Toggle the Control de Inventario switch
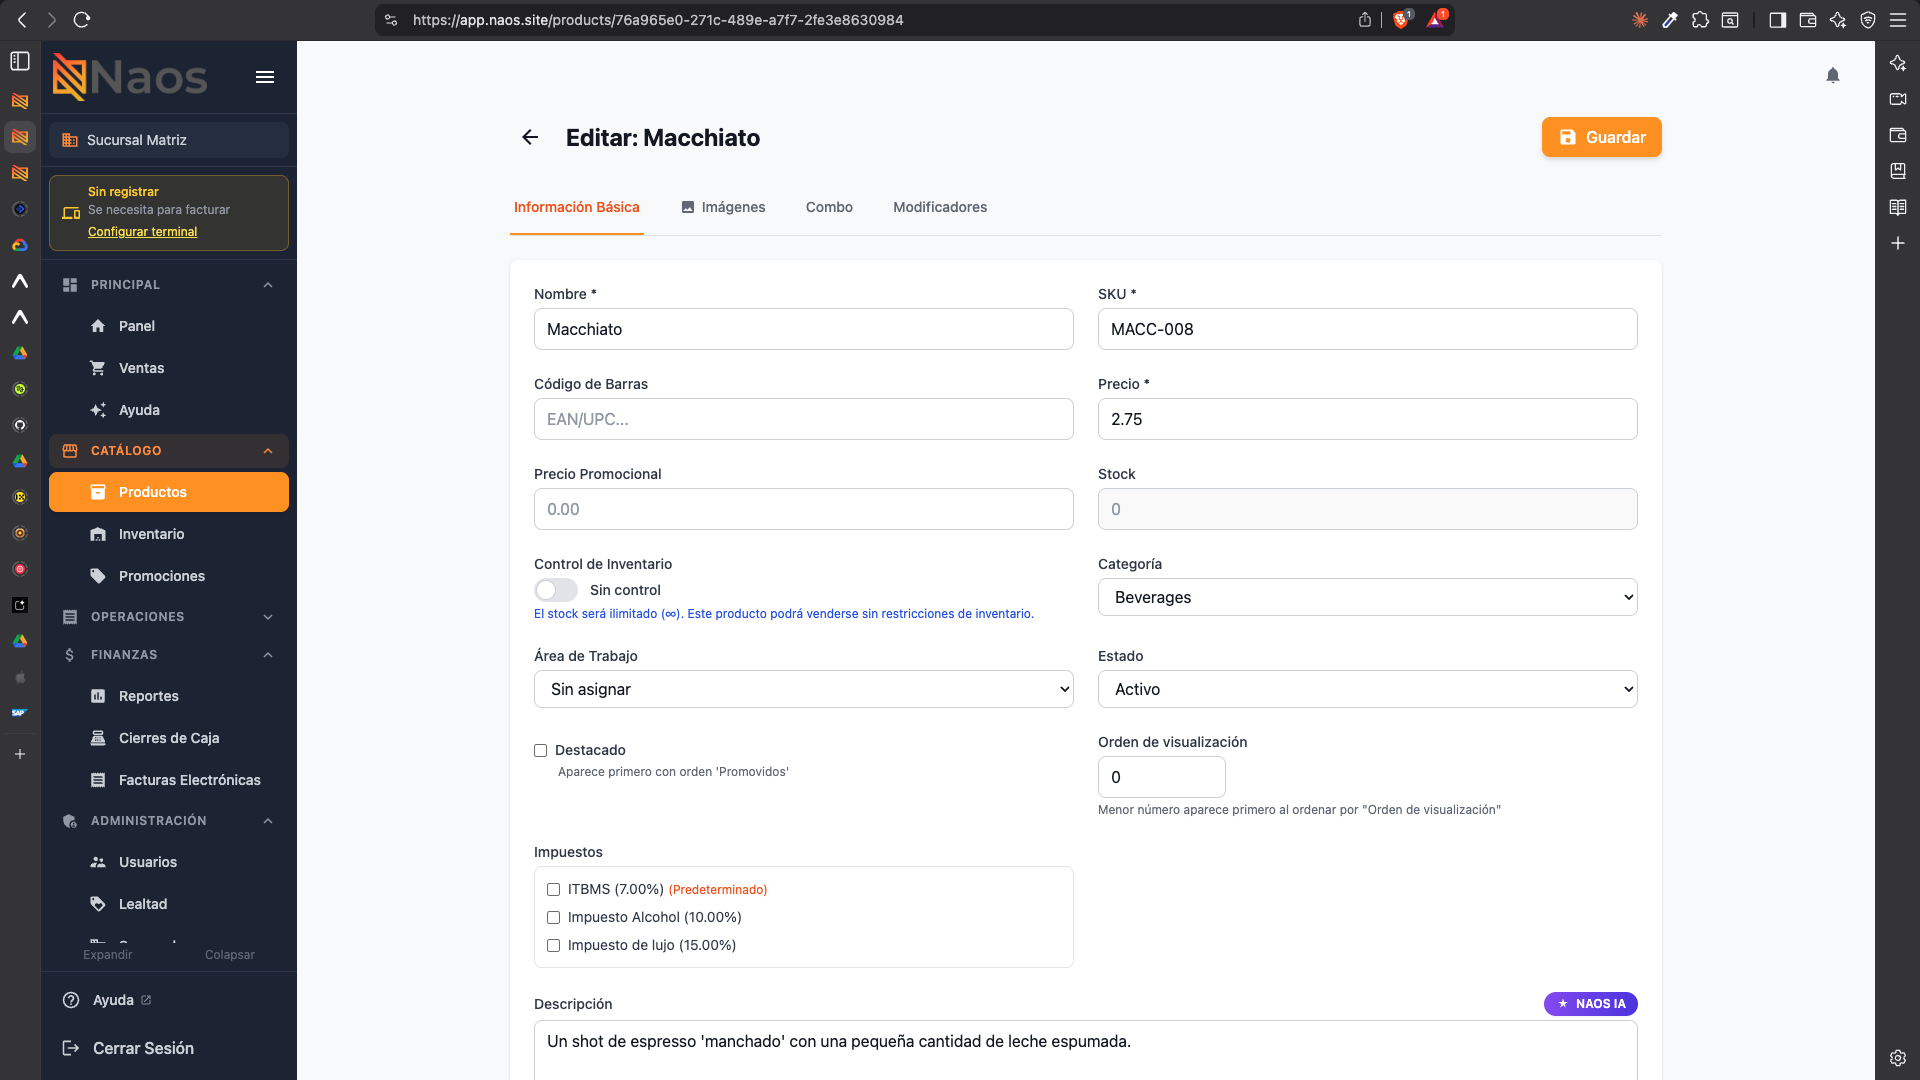Viewport: 1920px width, 1080px height. coord(556,590)
